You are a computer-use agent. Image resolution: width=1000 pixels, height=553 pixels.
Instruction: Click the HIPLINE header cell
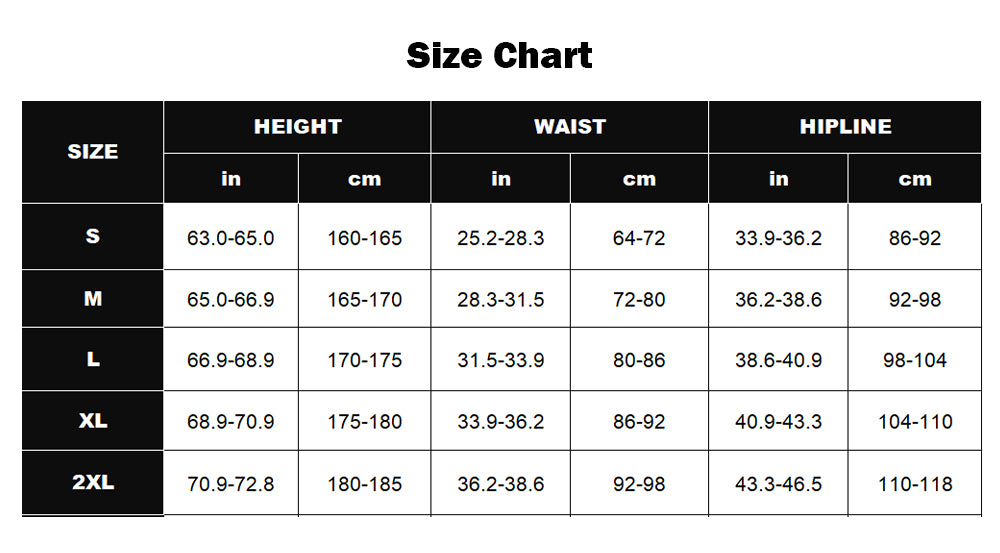click(x=845, y=127)
